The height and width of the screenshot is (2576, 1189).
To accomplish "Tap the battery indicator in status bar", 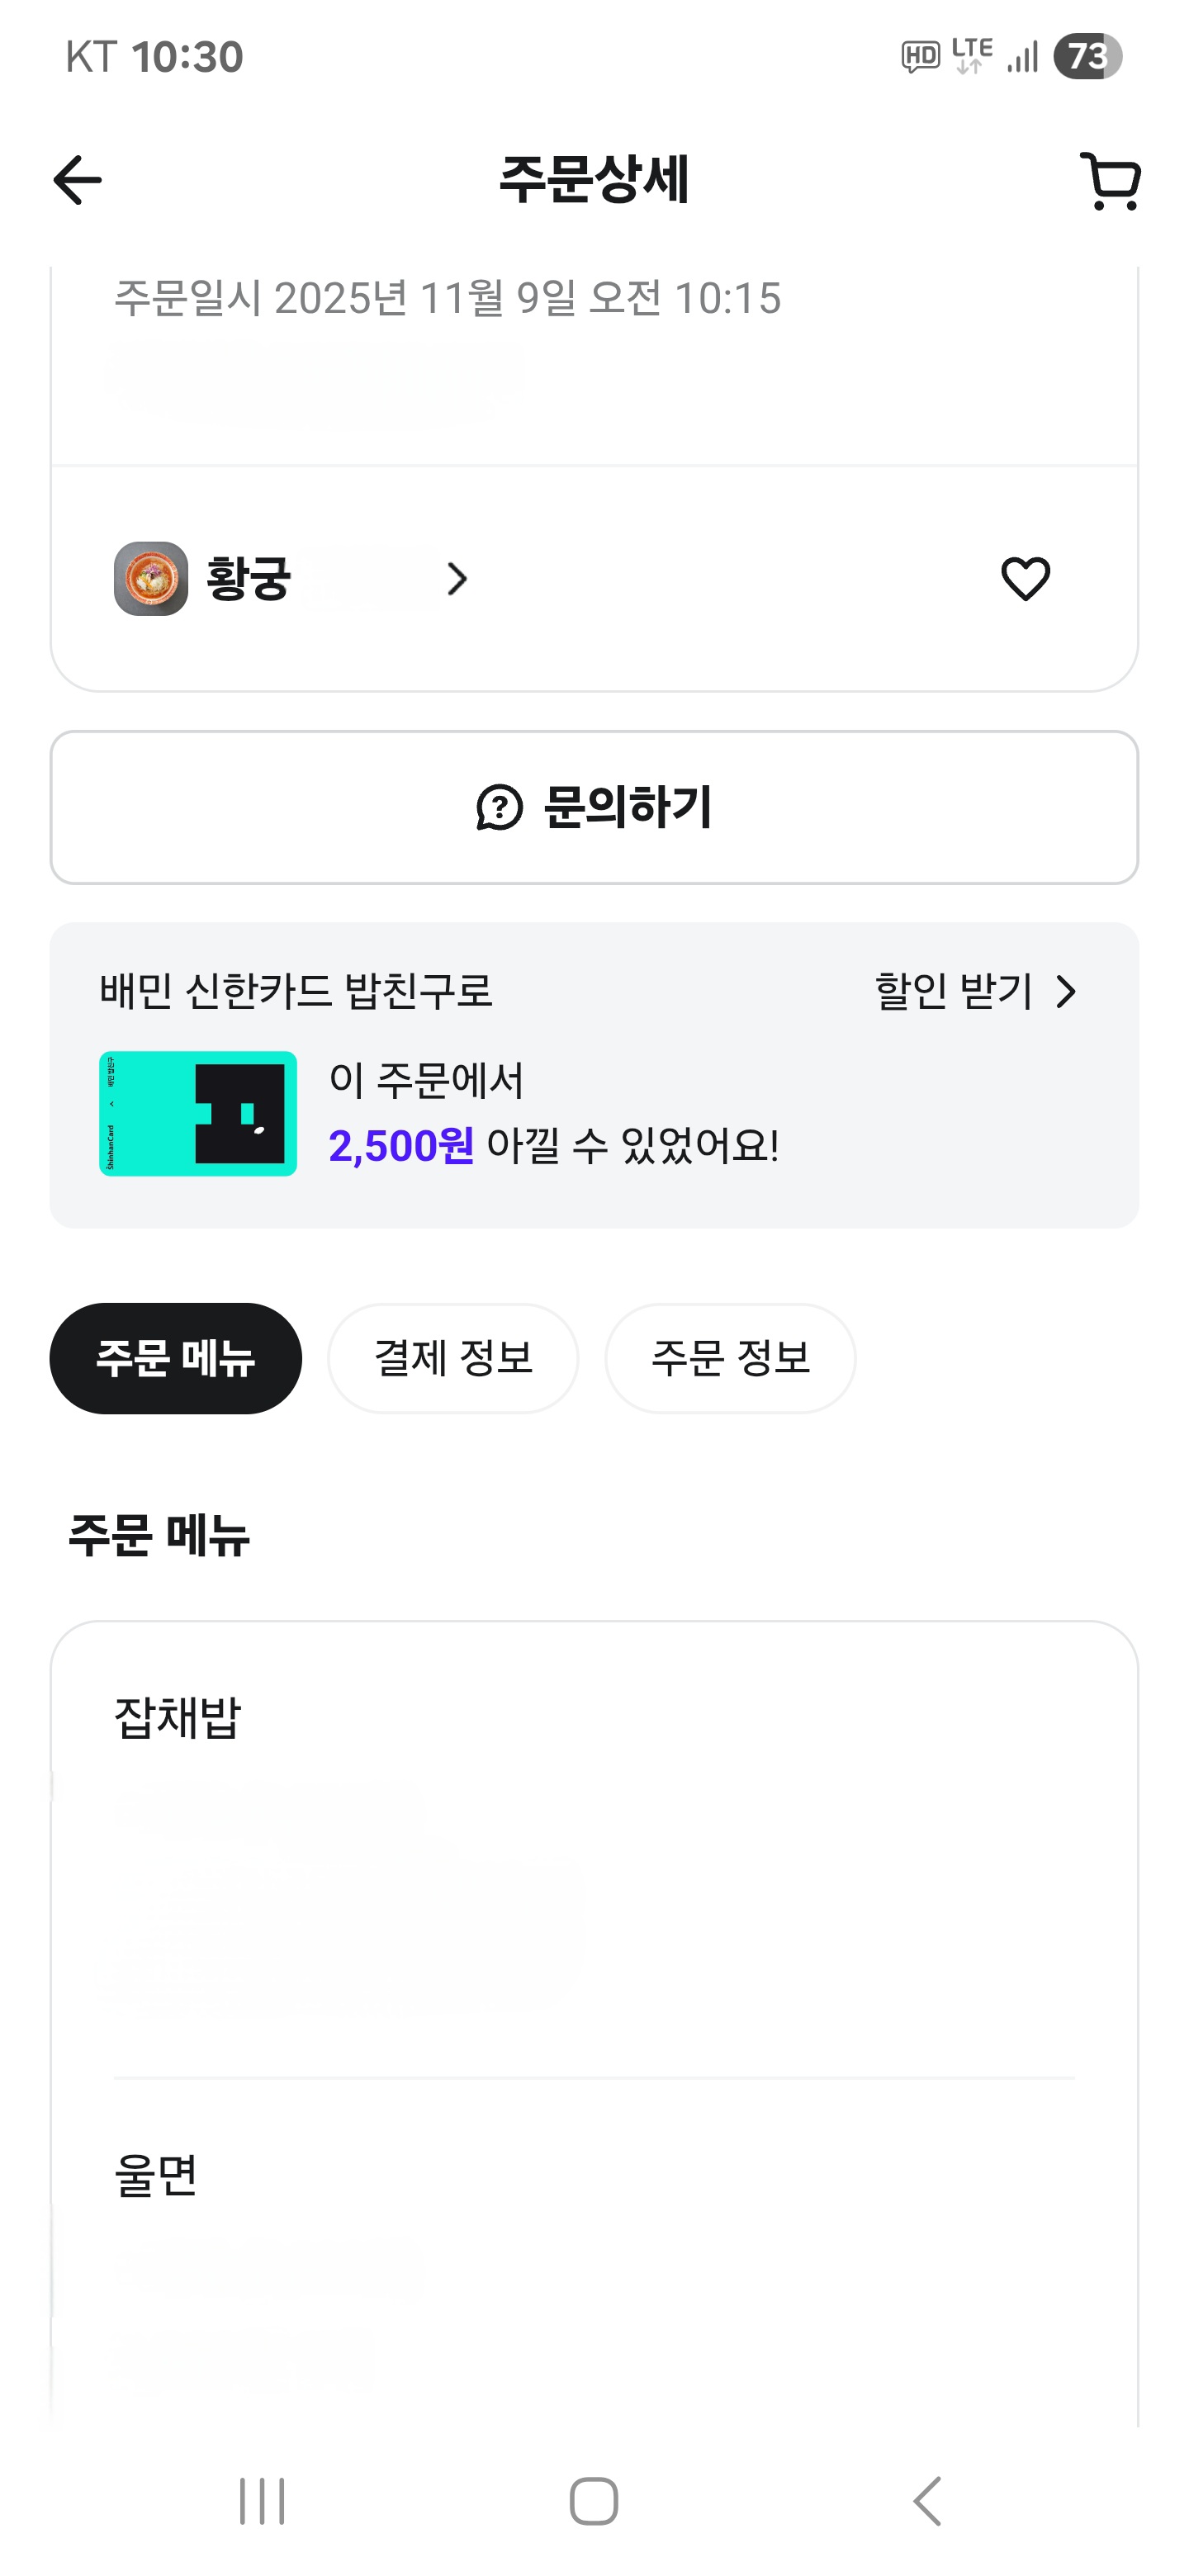I will [x=1087, y=56].
